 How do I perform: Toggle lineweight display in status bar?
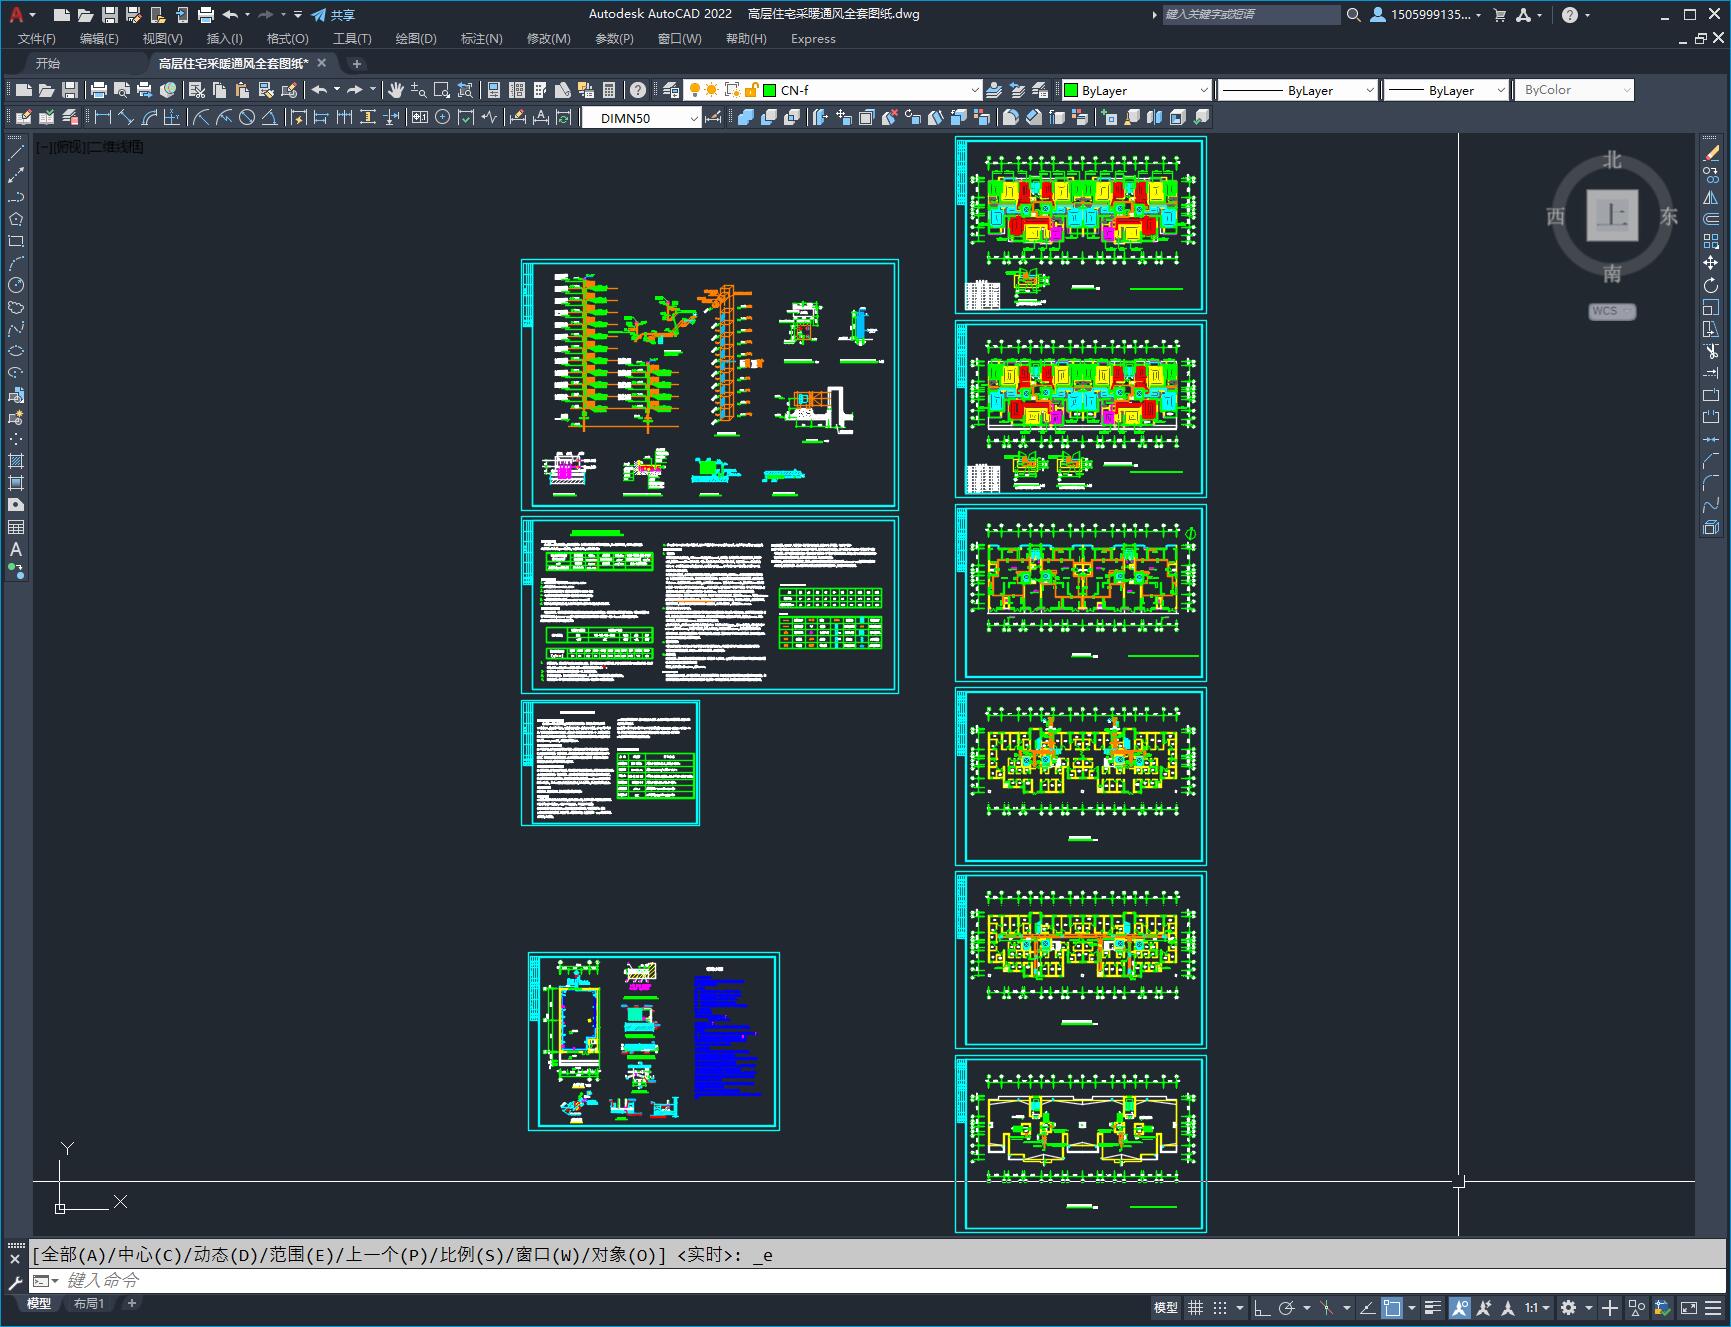coord(1433,1307)
